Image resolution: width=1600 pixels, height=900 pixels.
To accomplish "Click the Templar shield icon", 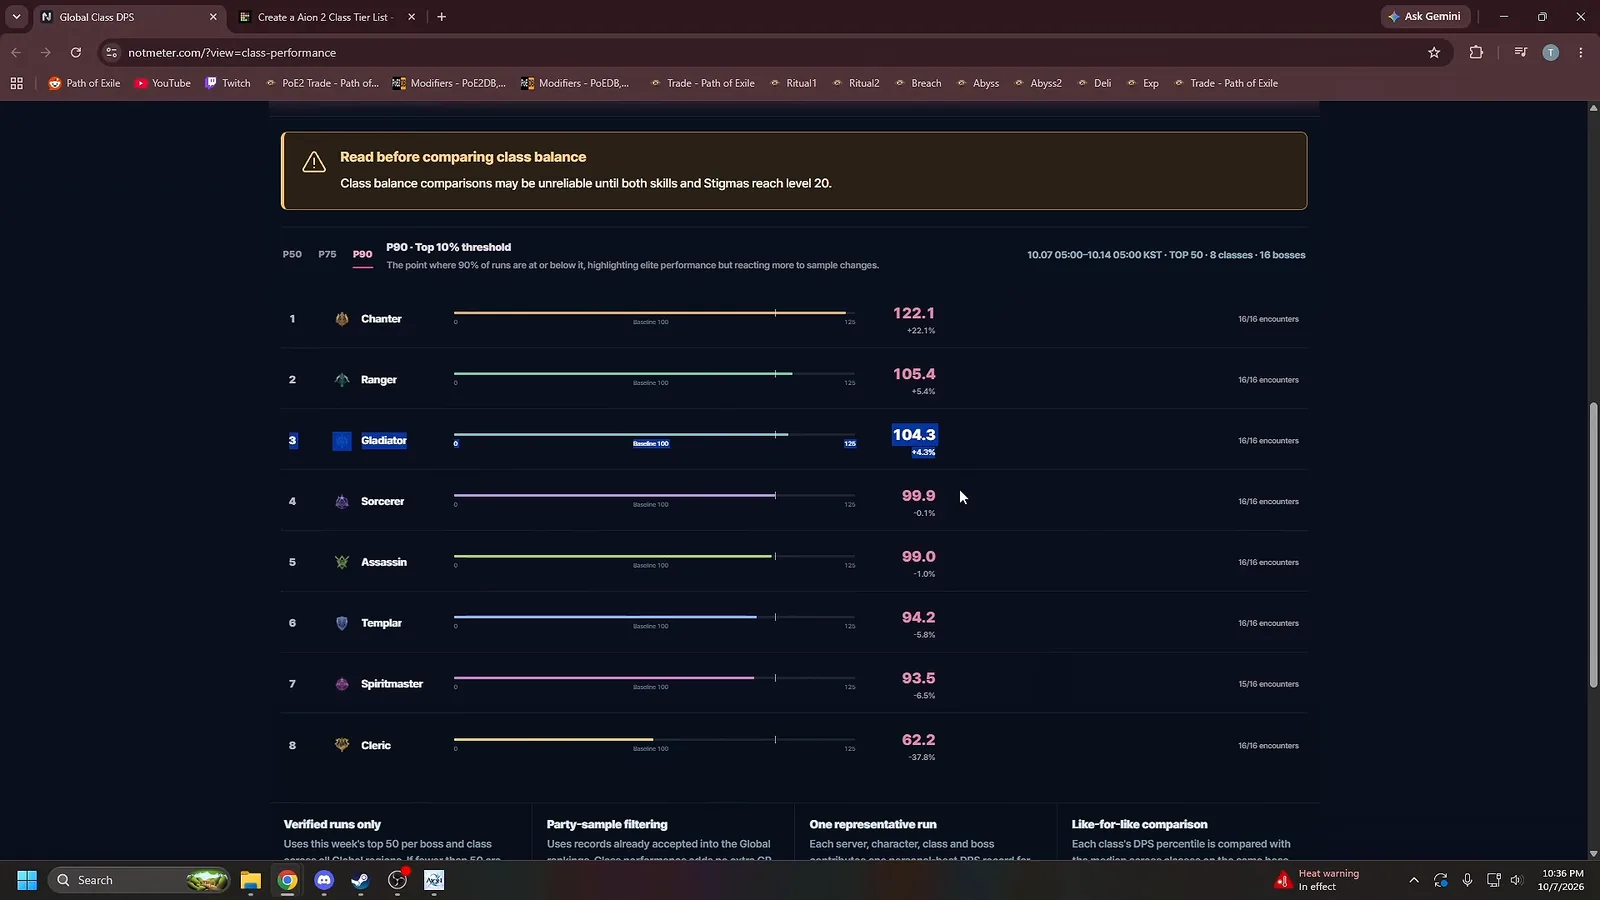I will click(342, 623).
